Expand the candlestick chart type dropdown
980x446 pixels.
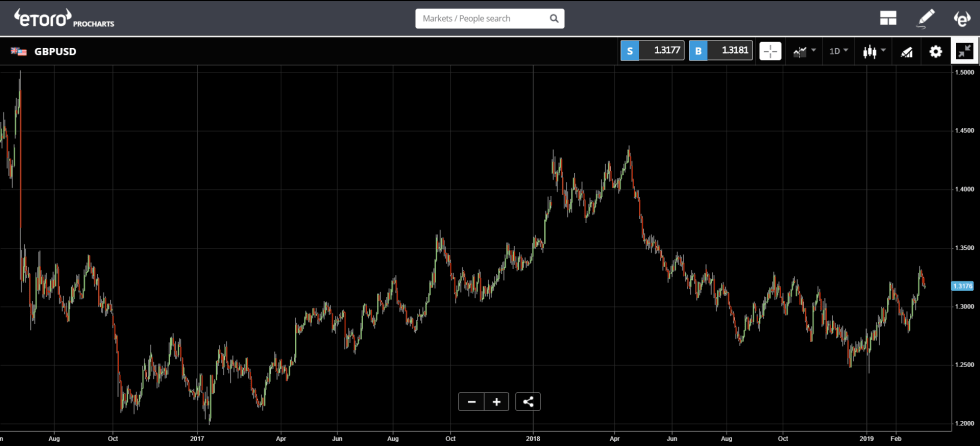874,51
